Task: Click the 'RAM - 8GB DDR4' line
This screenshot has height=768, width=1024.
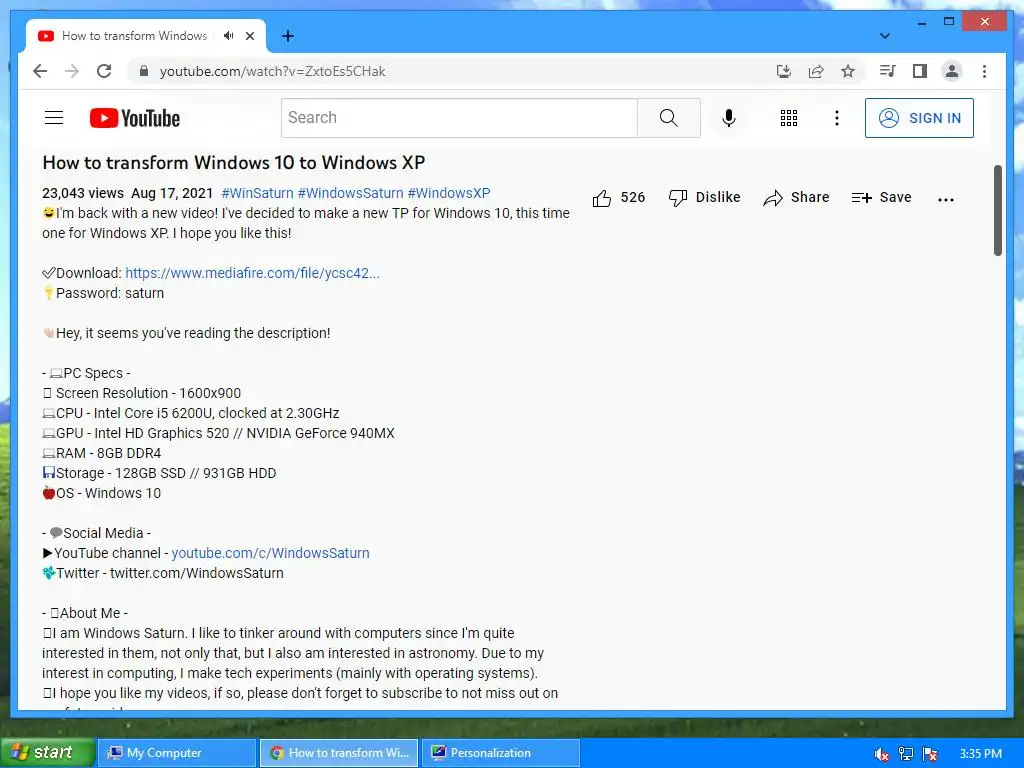Action: tap(102, 453)
